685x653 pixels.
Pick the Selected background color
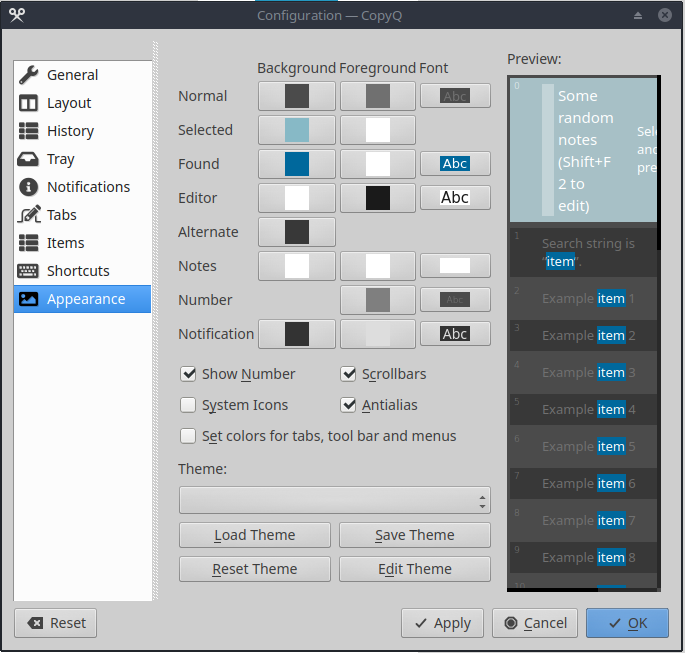[x=297, y=130]
